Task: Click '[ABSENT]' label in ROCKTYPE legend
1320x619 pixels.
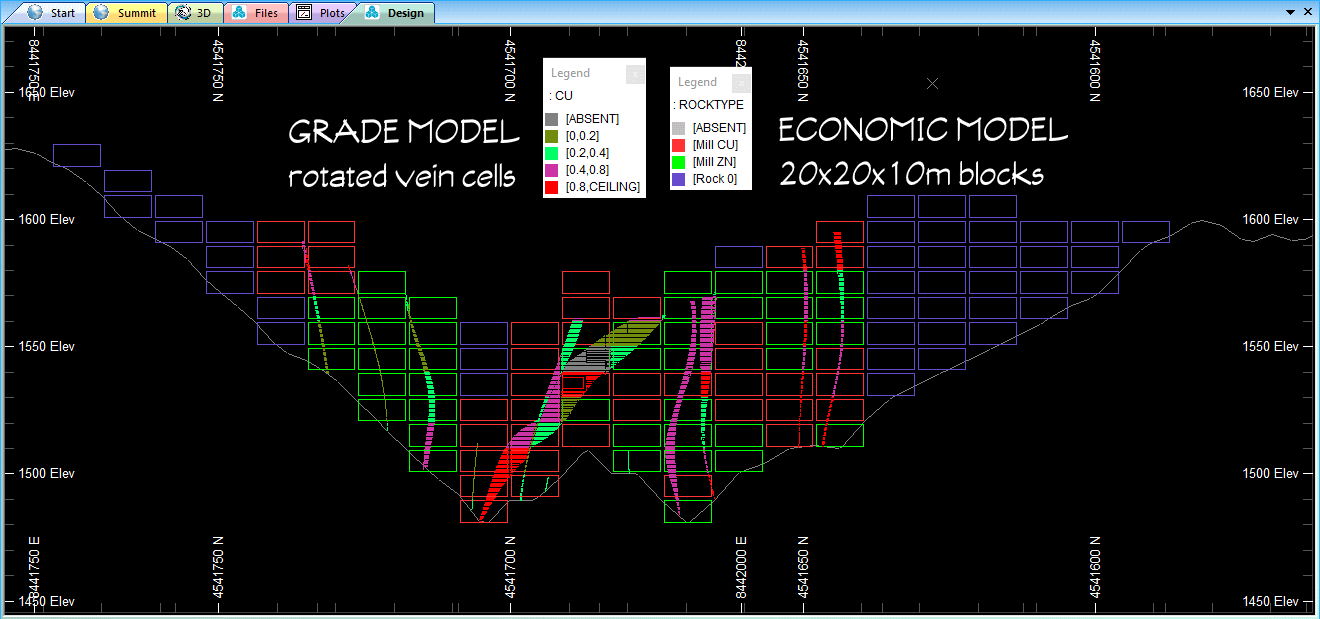Action: coord(719,128)
